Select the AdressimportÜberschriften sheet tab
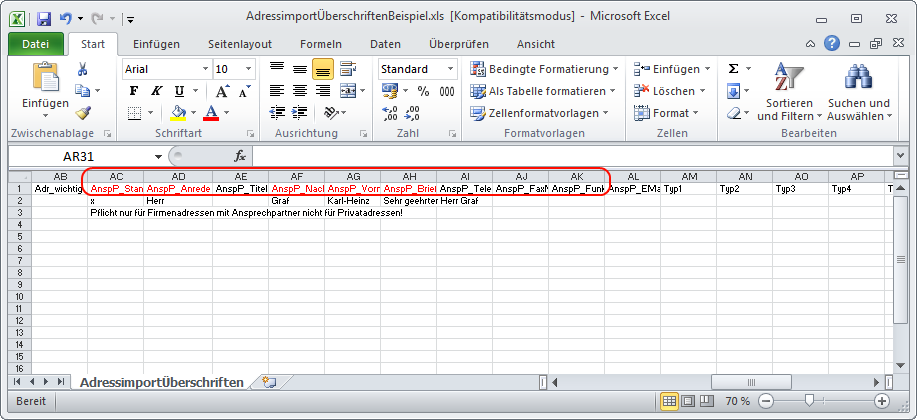This screenshot has width=917, height=420. [x=161, y=383]
